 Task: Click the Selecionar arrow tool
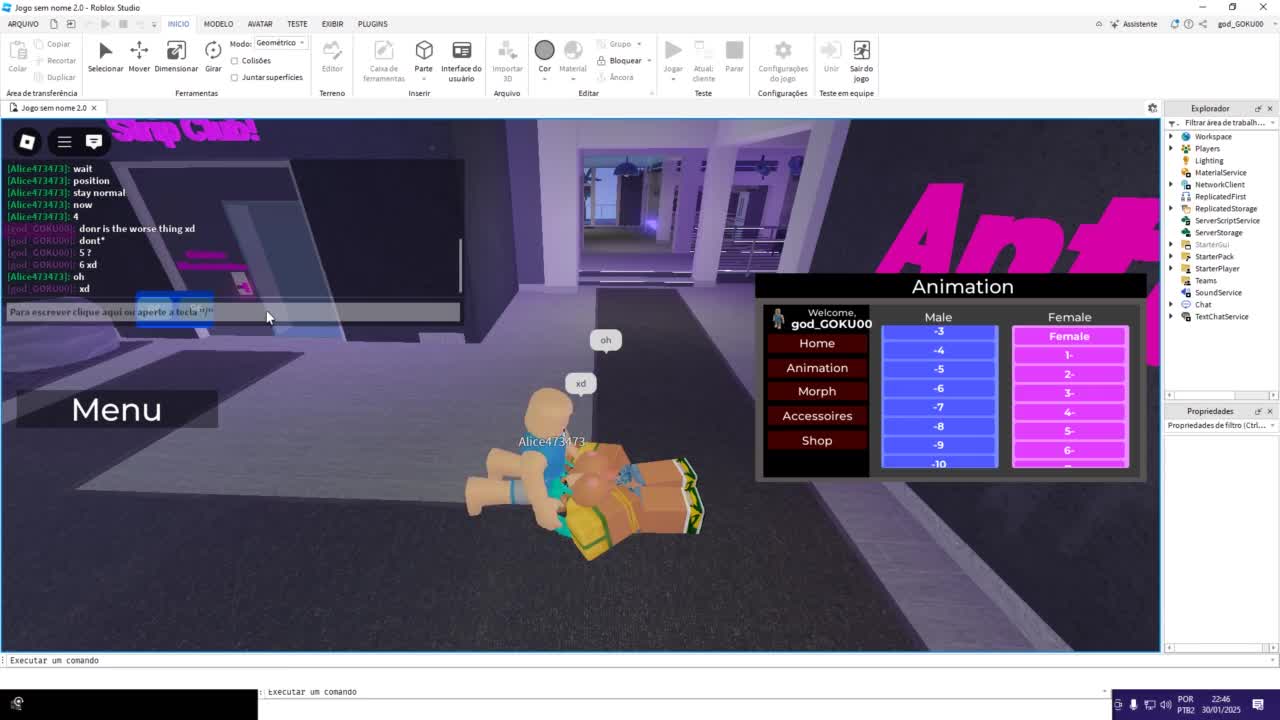point(105,56)
